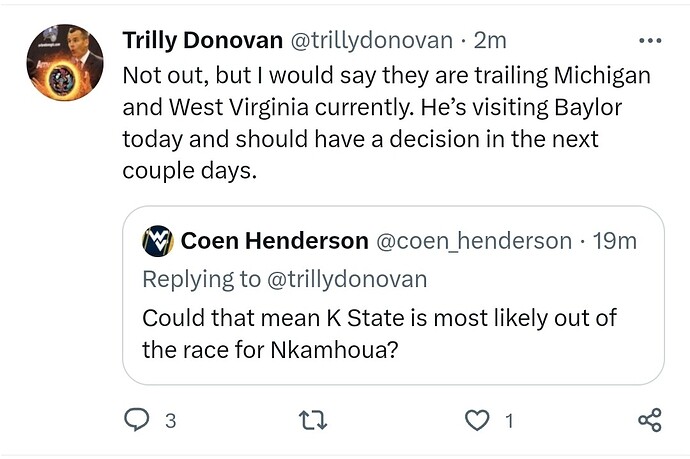Click the 'Replying to' label in quoted tweet
690x459 pixels.
pos(200,278)
